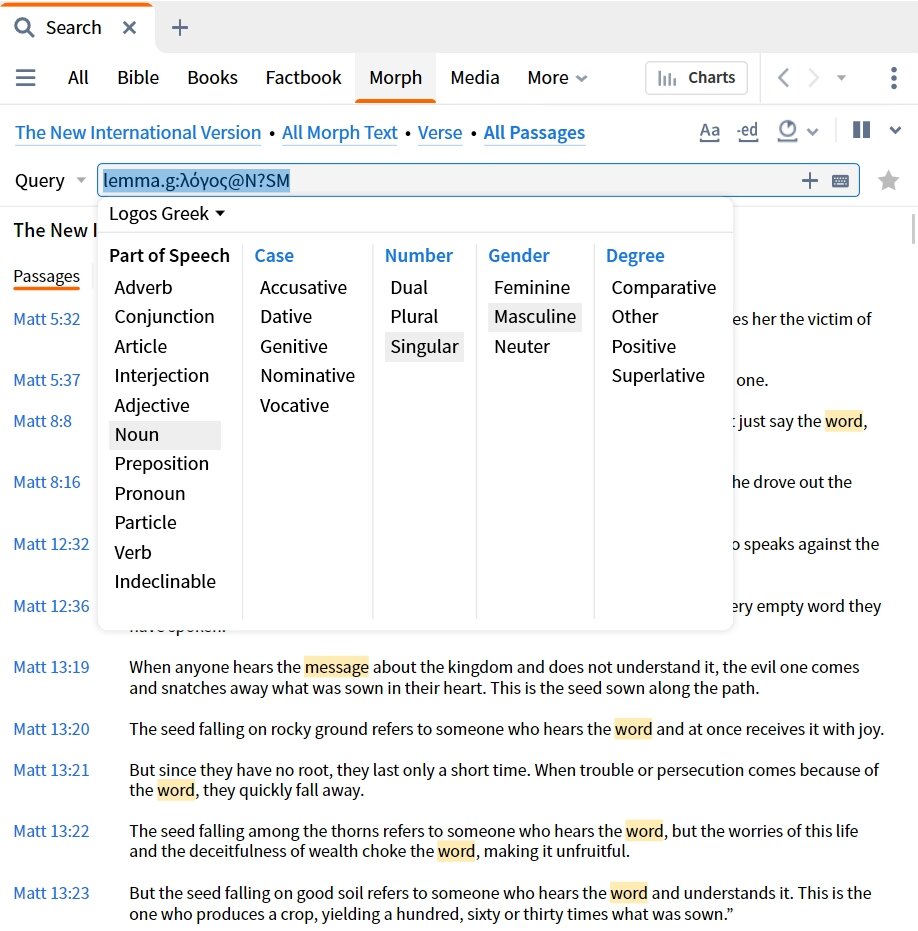
Task: Click the Gender column header
Action: pyautogui.click(x=519, y=255)
